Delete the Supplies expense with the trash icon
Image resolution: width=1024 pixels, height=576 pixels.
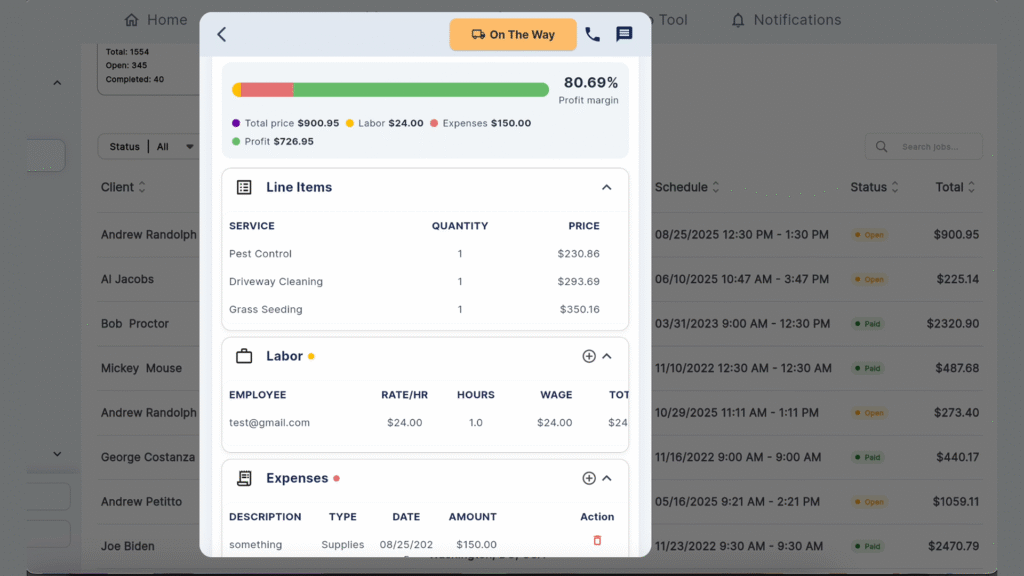[x=597, y=539]
